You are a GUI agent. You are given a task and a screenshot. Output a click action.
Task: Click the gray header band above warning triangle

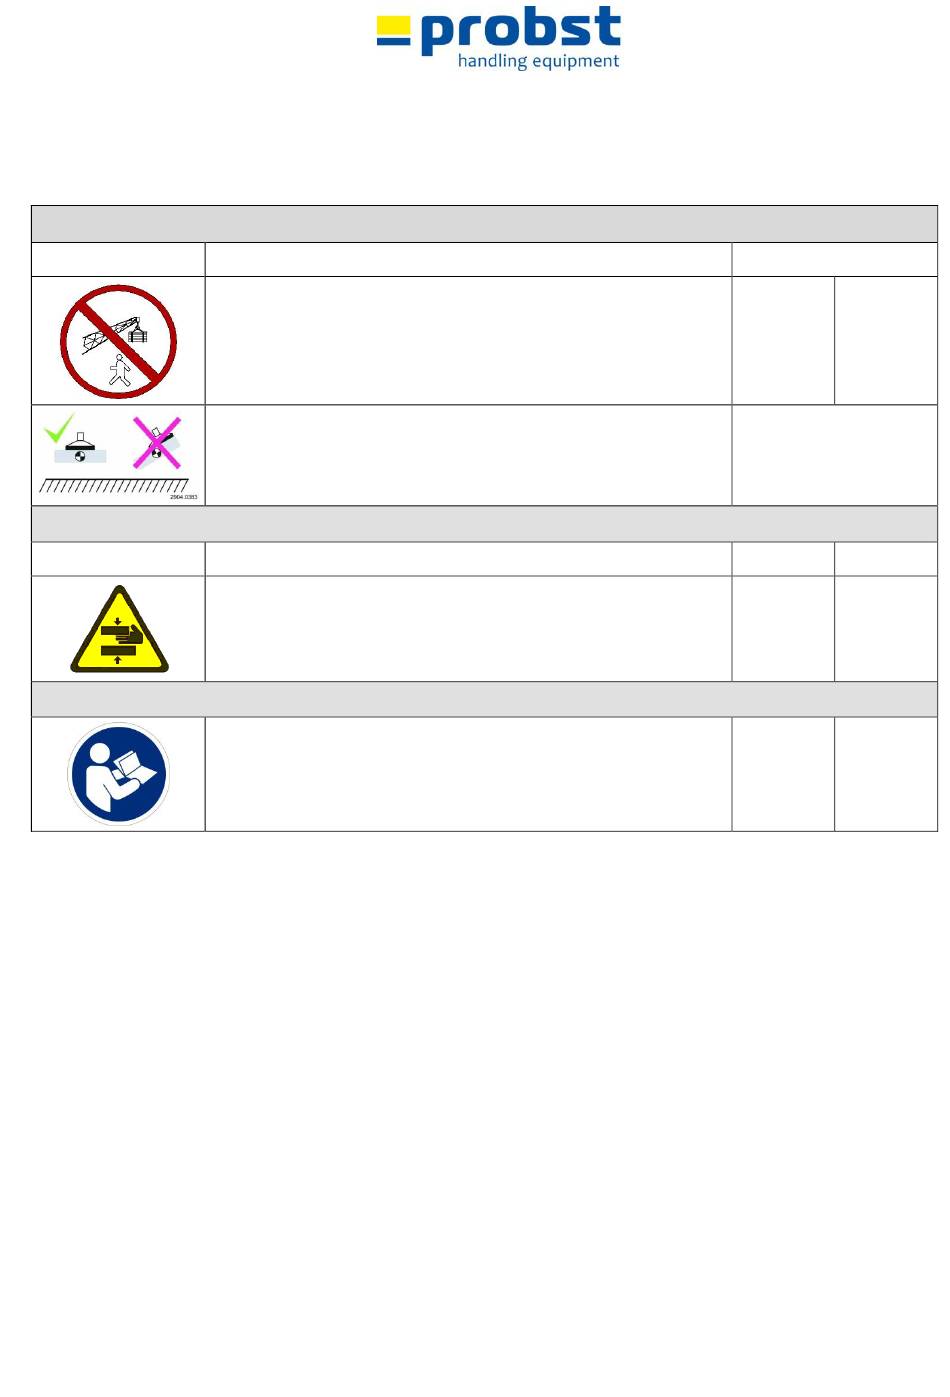(484, 524)
